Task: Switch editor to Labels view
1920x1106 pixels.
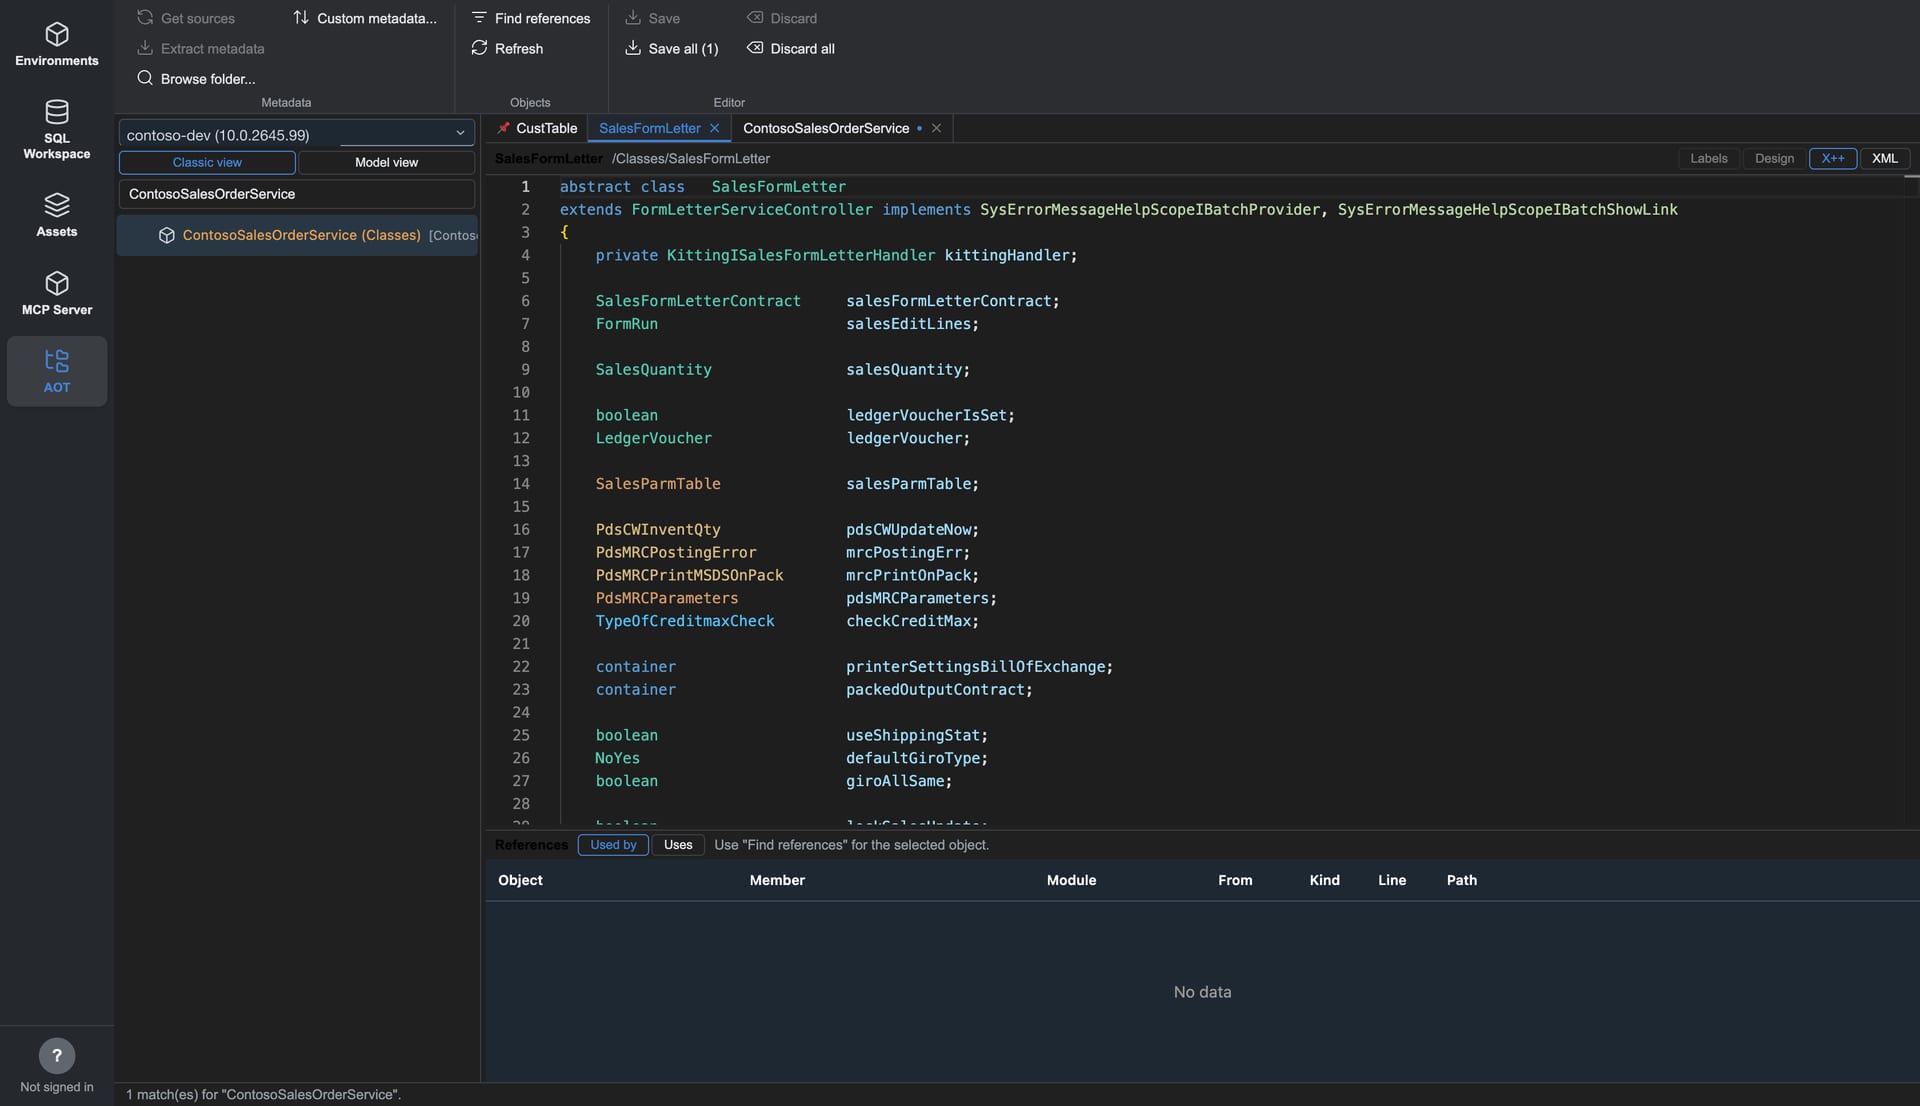Action: 1708,158
